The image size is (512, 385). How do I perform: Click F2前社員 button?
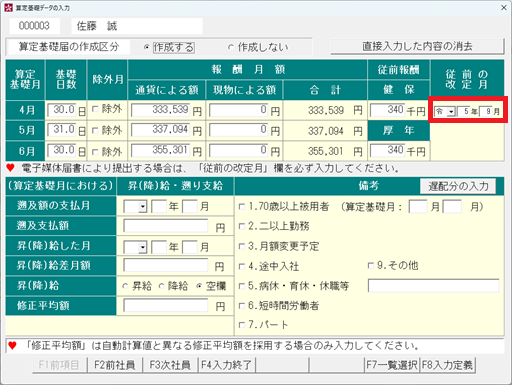pyautogui.click(x=115, y=365)
